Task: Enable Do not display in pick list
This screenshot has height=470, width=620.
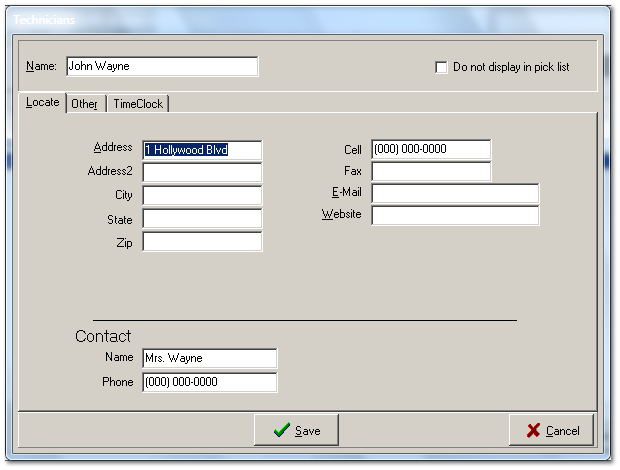Action: pyautogui.click(x=441, y=67)
